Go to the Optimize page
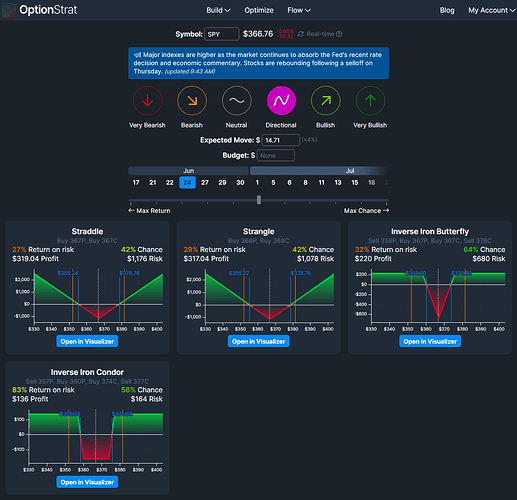The width and height of the screenshot is (517, 500). [x=259, y=10]
